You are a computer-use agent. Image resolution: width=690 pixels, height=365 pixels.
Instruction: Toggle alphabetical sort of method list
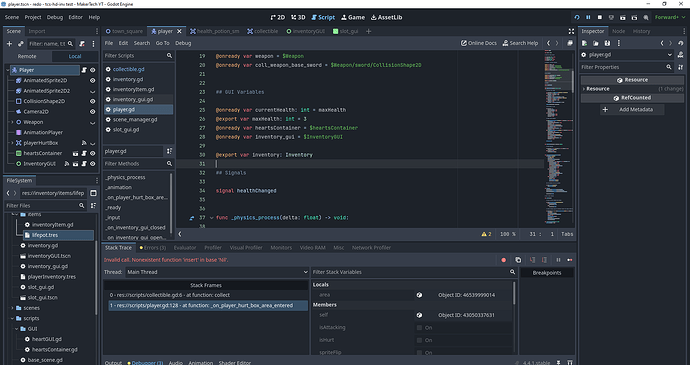[x=169, y=151]
